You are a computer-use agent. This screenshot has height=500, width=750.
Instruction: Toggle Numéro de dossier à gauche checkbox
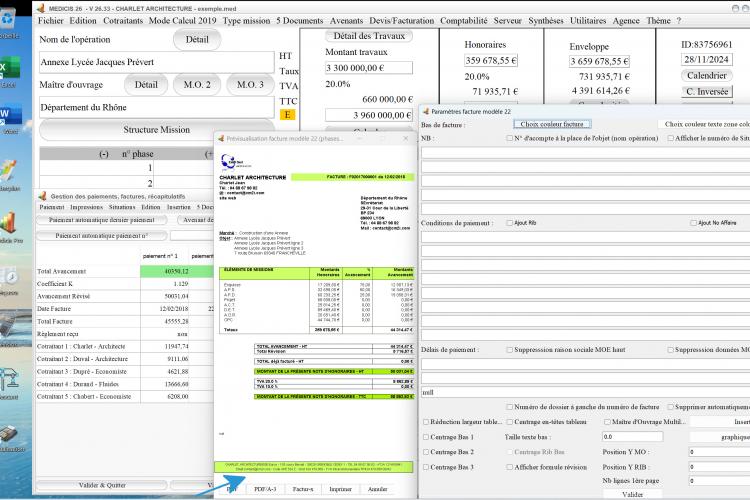[509, 407]
